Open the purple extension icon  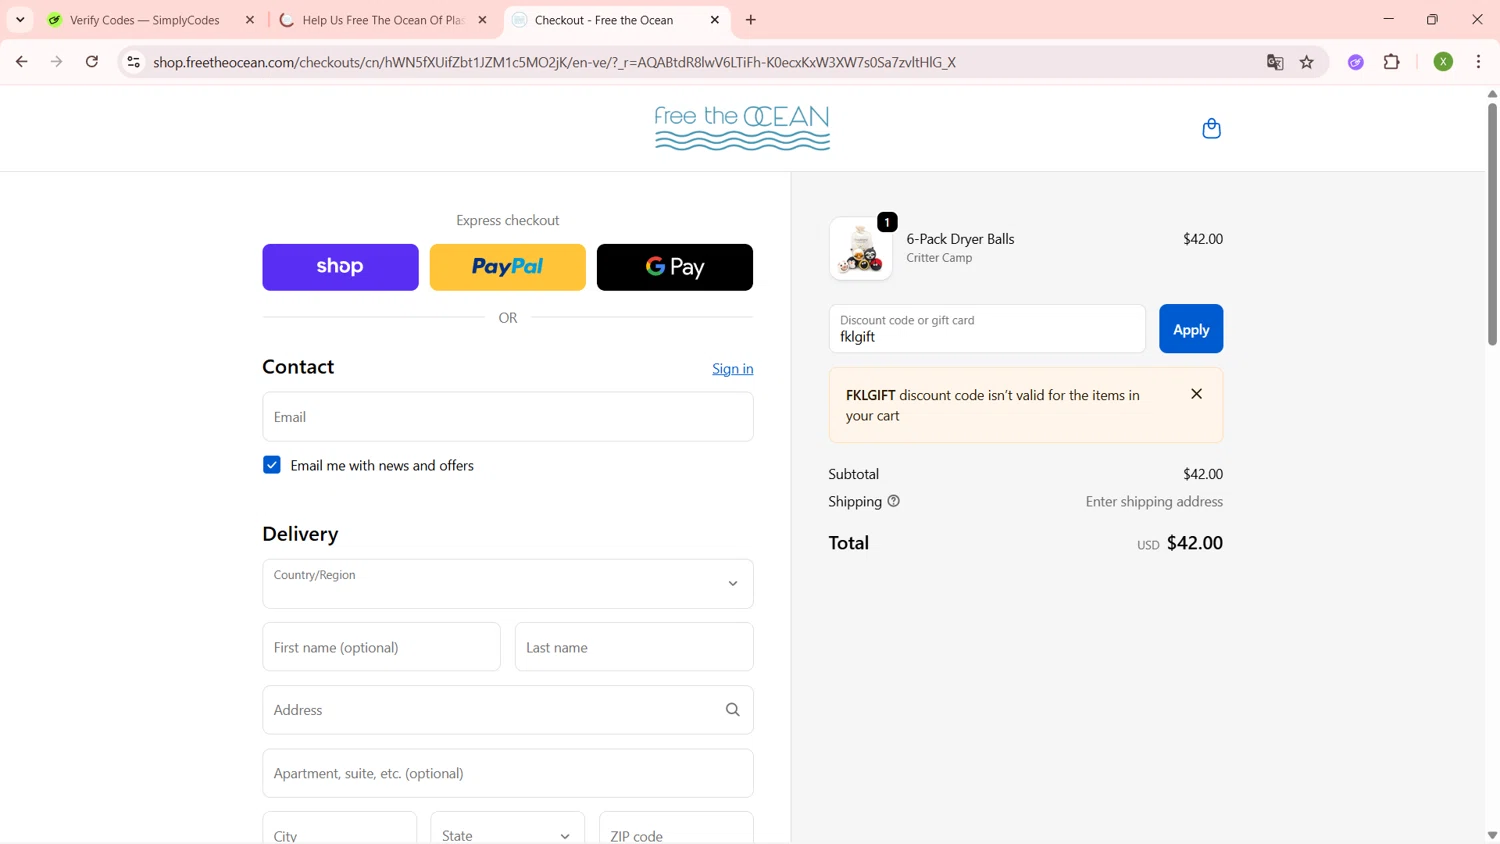(1356, 62)
